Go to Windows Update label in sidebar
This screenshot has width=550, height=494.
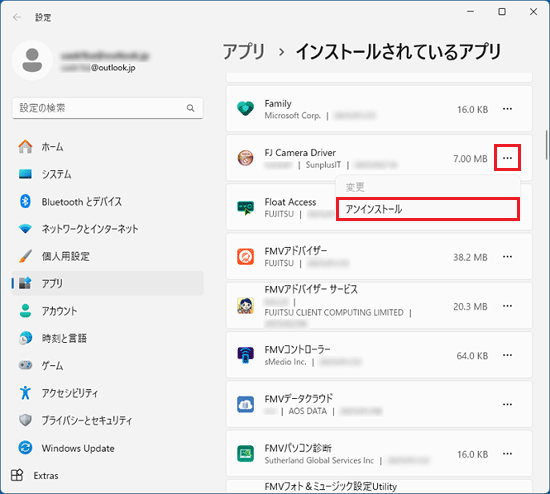click(x=78, y=448)
